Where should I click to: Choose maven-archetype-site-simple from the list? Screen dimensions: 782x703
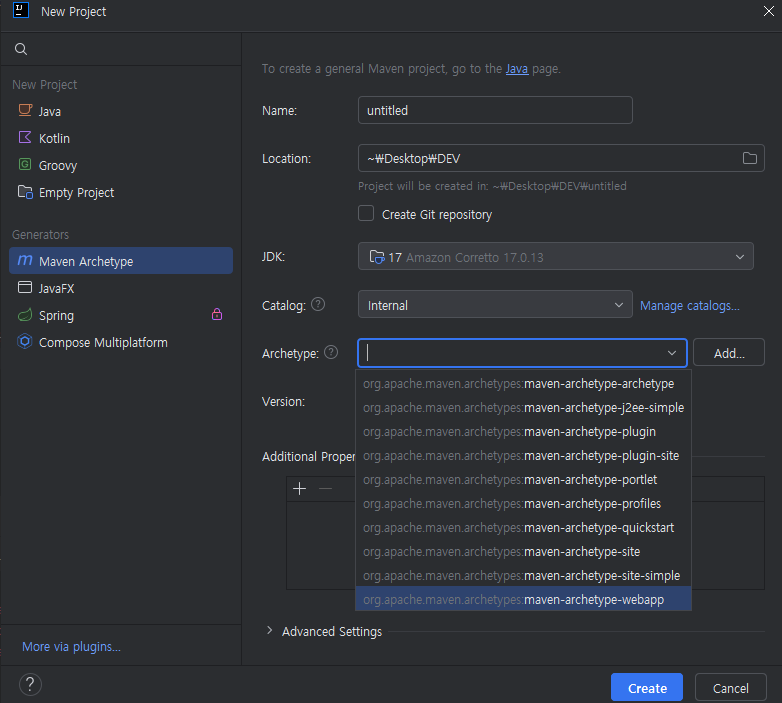pyautogui.click(x=523, y=575)
